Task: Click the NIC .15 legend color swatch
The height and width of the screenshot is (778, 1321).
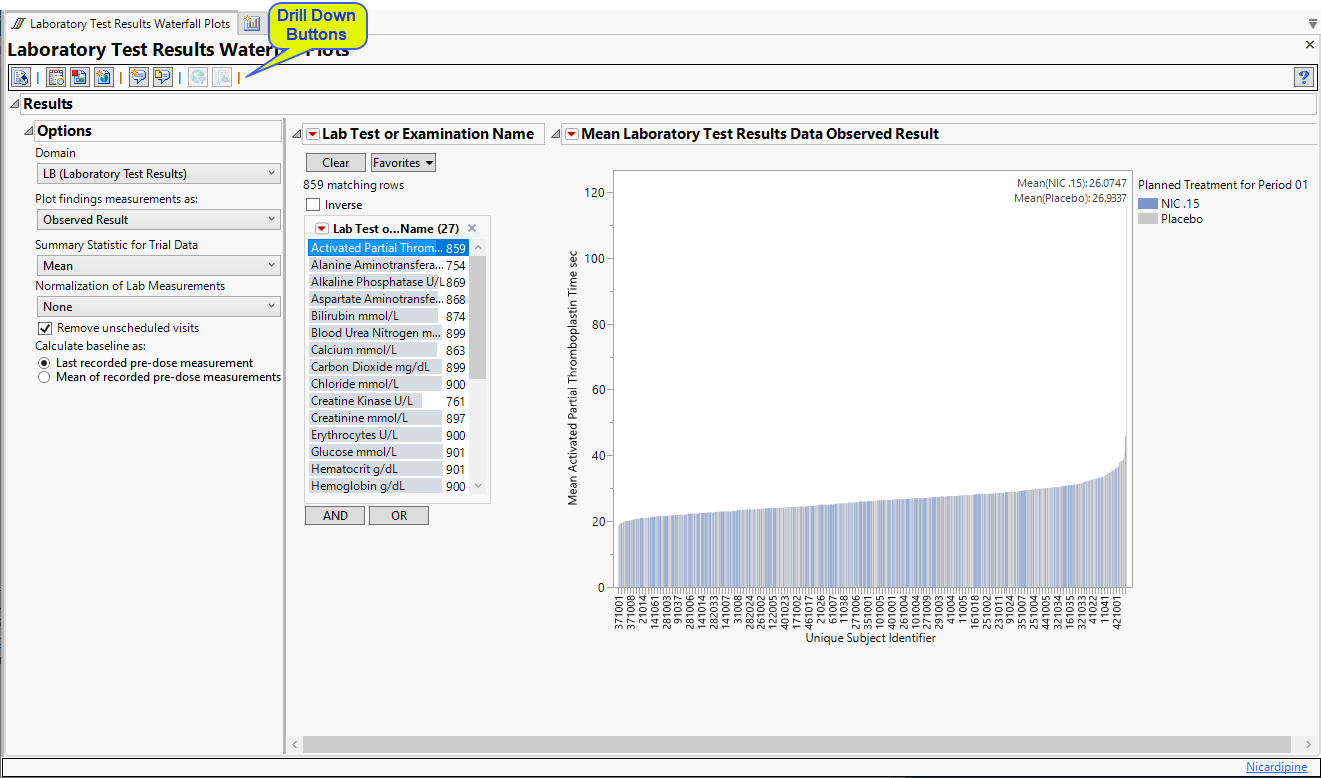Action: point(1147,204)
